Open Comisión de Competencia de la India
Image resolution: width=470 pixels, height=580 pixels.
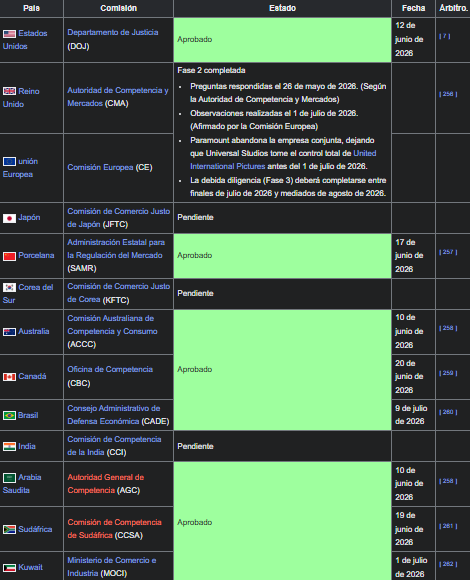point(114,446)
